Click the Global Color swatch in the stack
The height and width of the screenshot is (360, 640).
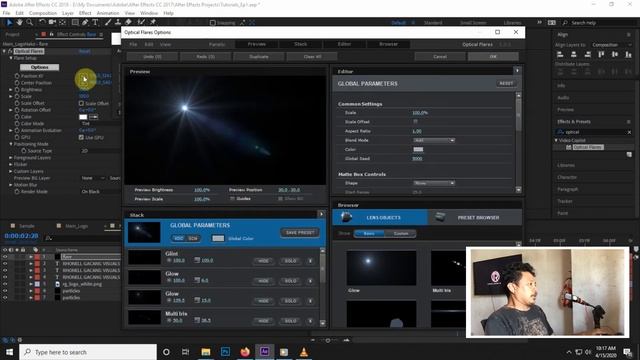click(218, 238)
